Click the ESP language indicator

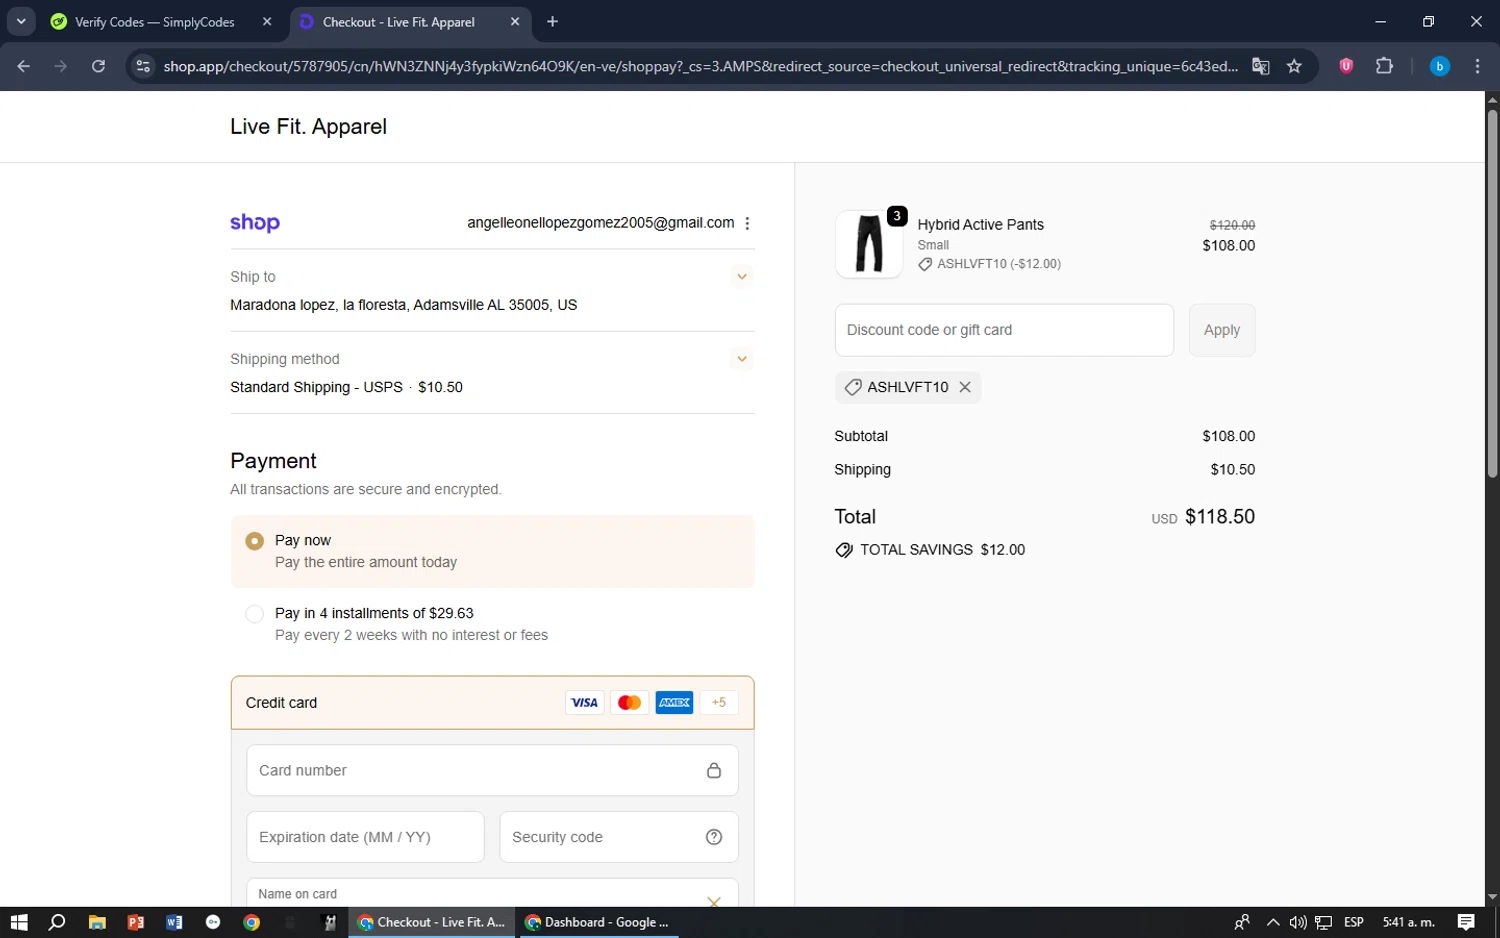1354,922
